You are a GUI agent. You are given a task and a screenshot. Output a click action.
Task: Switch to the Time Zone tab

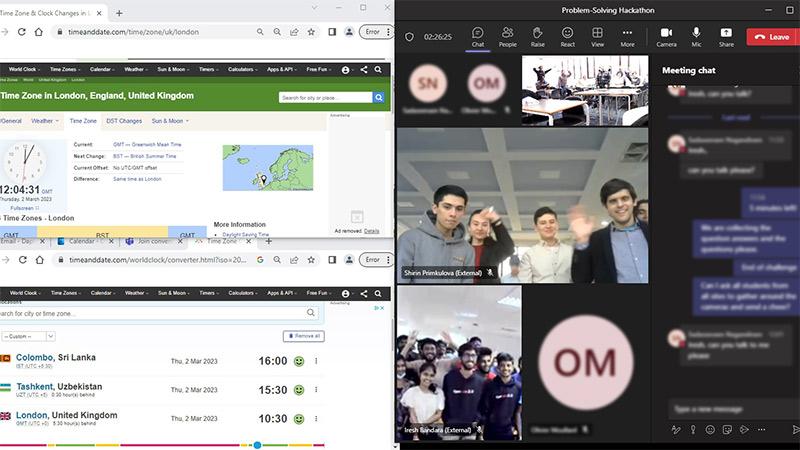(83, 121)
